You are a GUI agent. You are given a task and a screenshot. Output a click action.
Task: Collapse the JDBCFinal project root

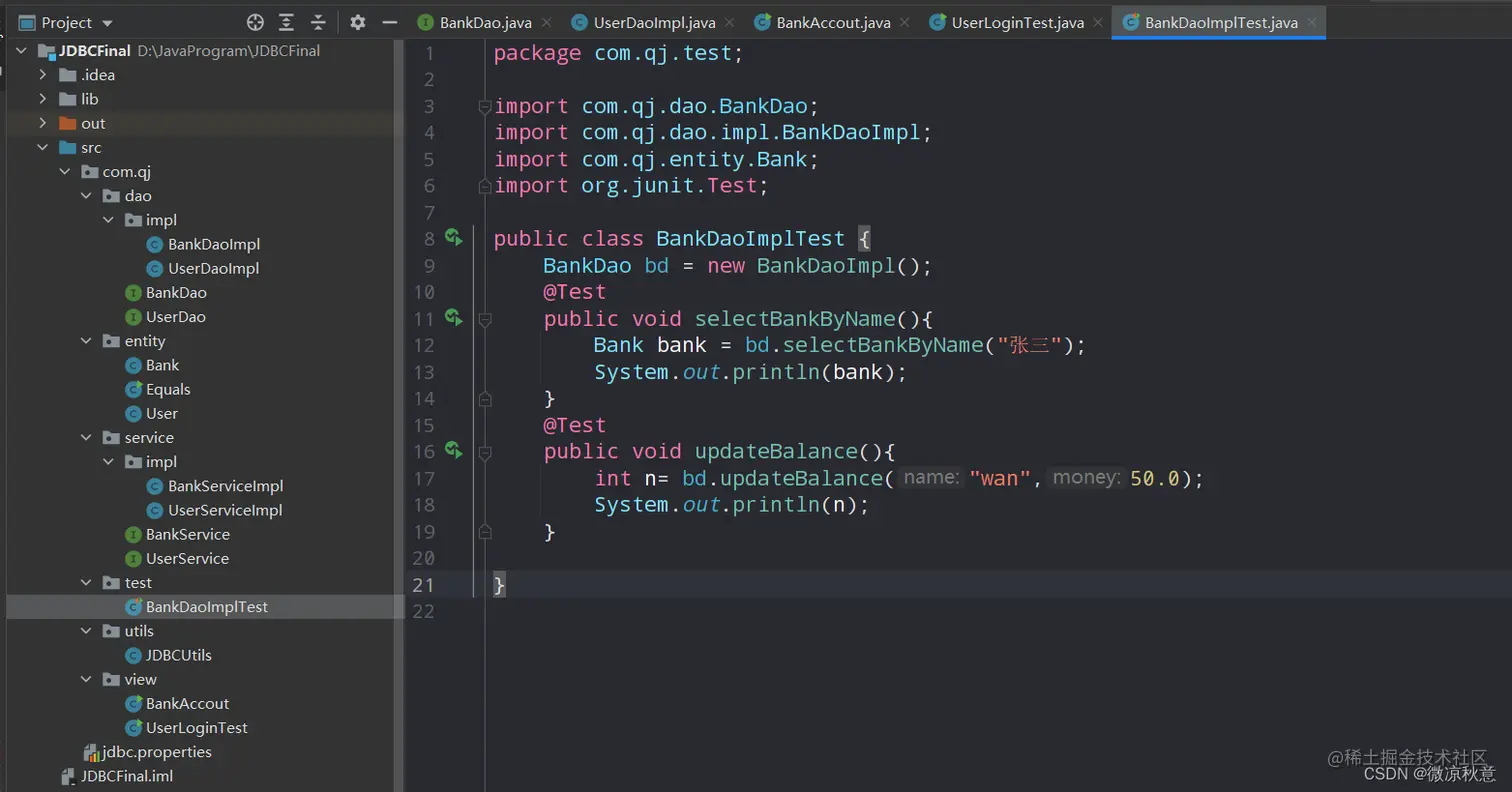pyautogui.click(x=21, y=50)
